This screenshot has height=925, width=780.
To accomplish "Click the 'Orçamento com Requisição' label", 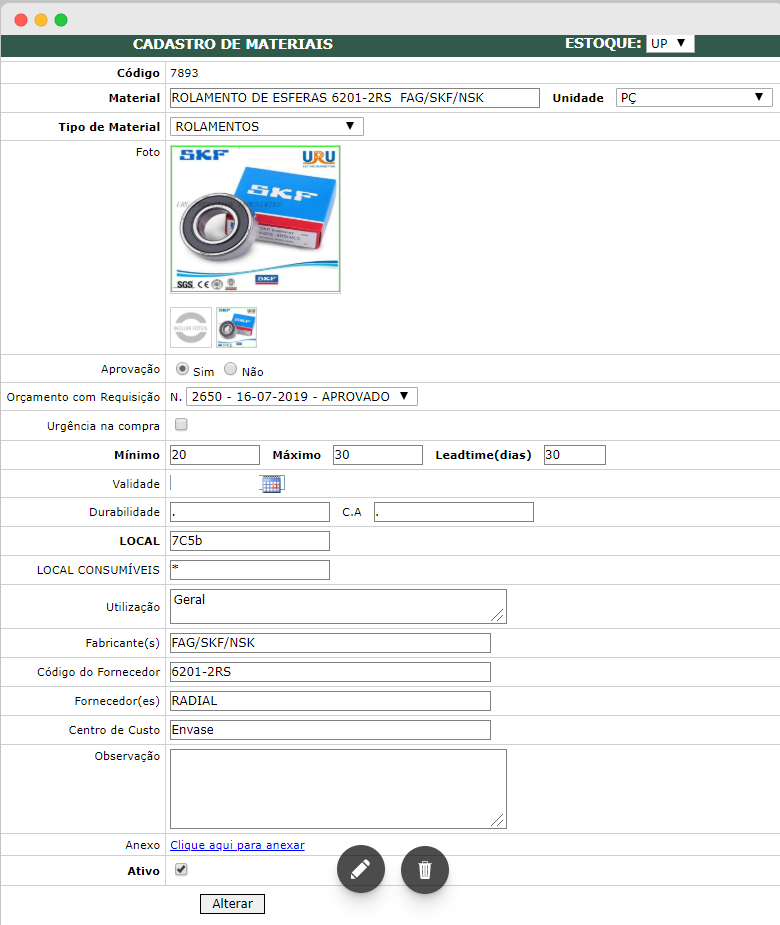I will (x=83, y=397).
